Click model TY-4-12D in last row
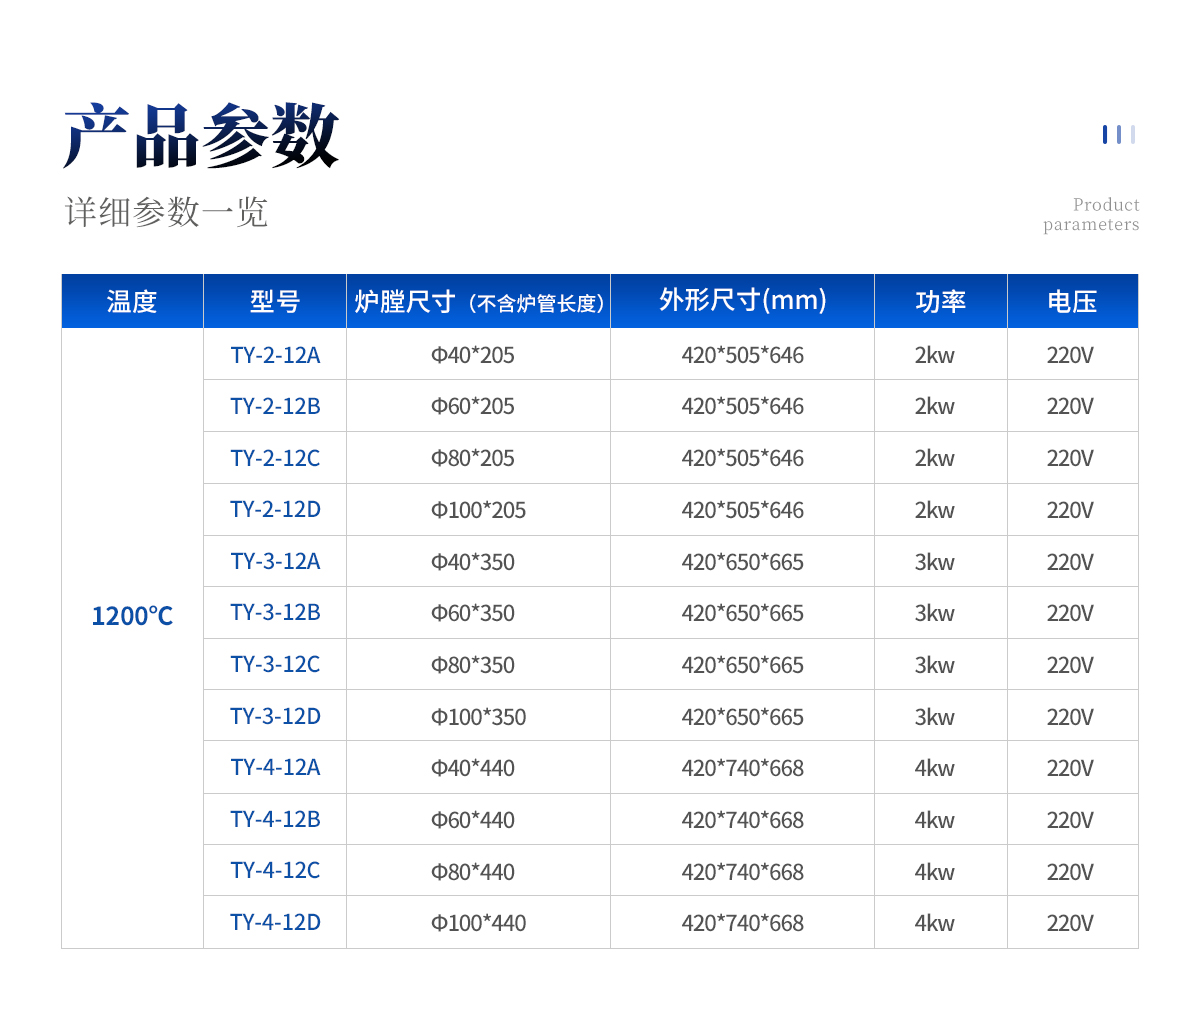The image size is (1200, 1018). pos(275,922)
